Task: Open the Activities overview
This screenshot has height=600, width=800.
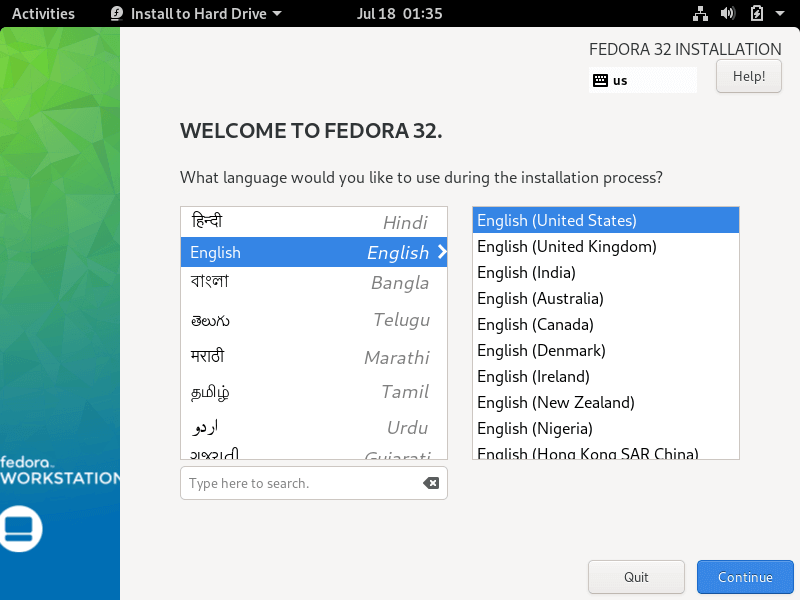Action: [x=43, y=13]
